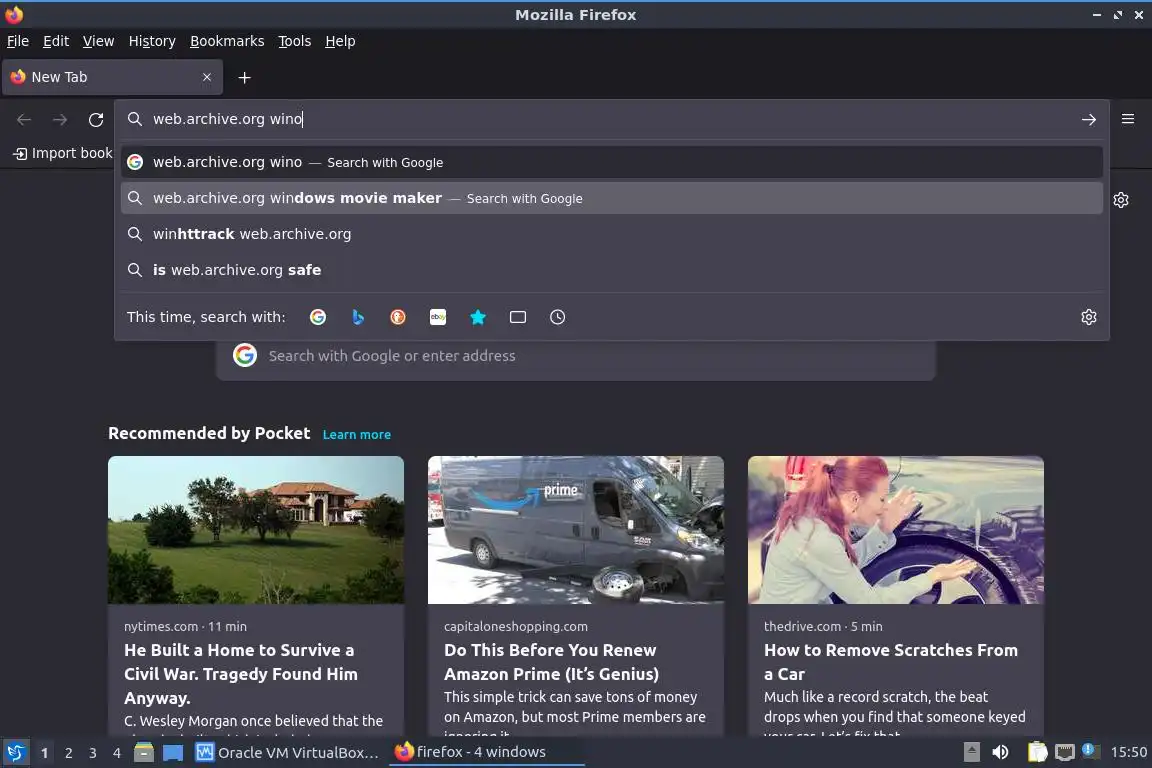The width and height of the screenshot is (1152, 768).
Task: Select the New Tab tab
Action: [x=112, y=77]
